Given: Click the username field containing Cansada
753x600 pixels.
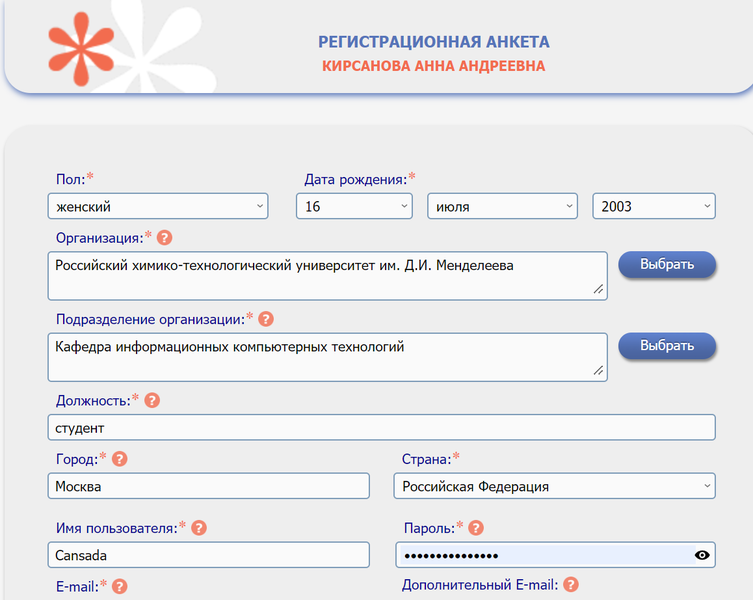Looking at the screenshot, I should click(x=208, y=555).
